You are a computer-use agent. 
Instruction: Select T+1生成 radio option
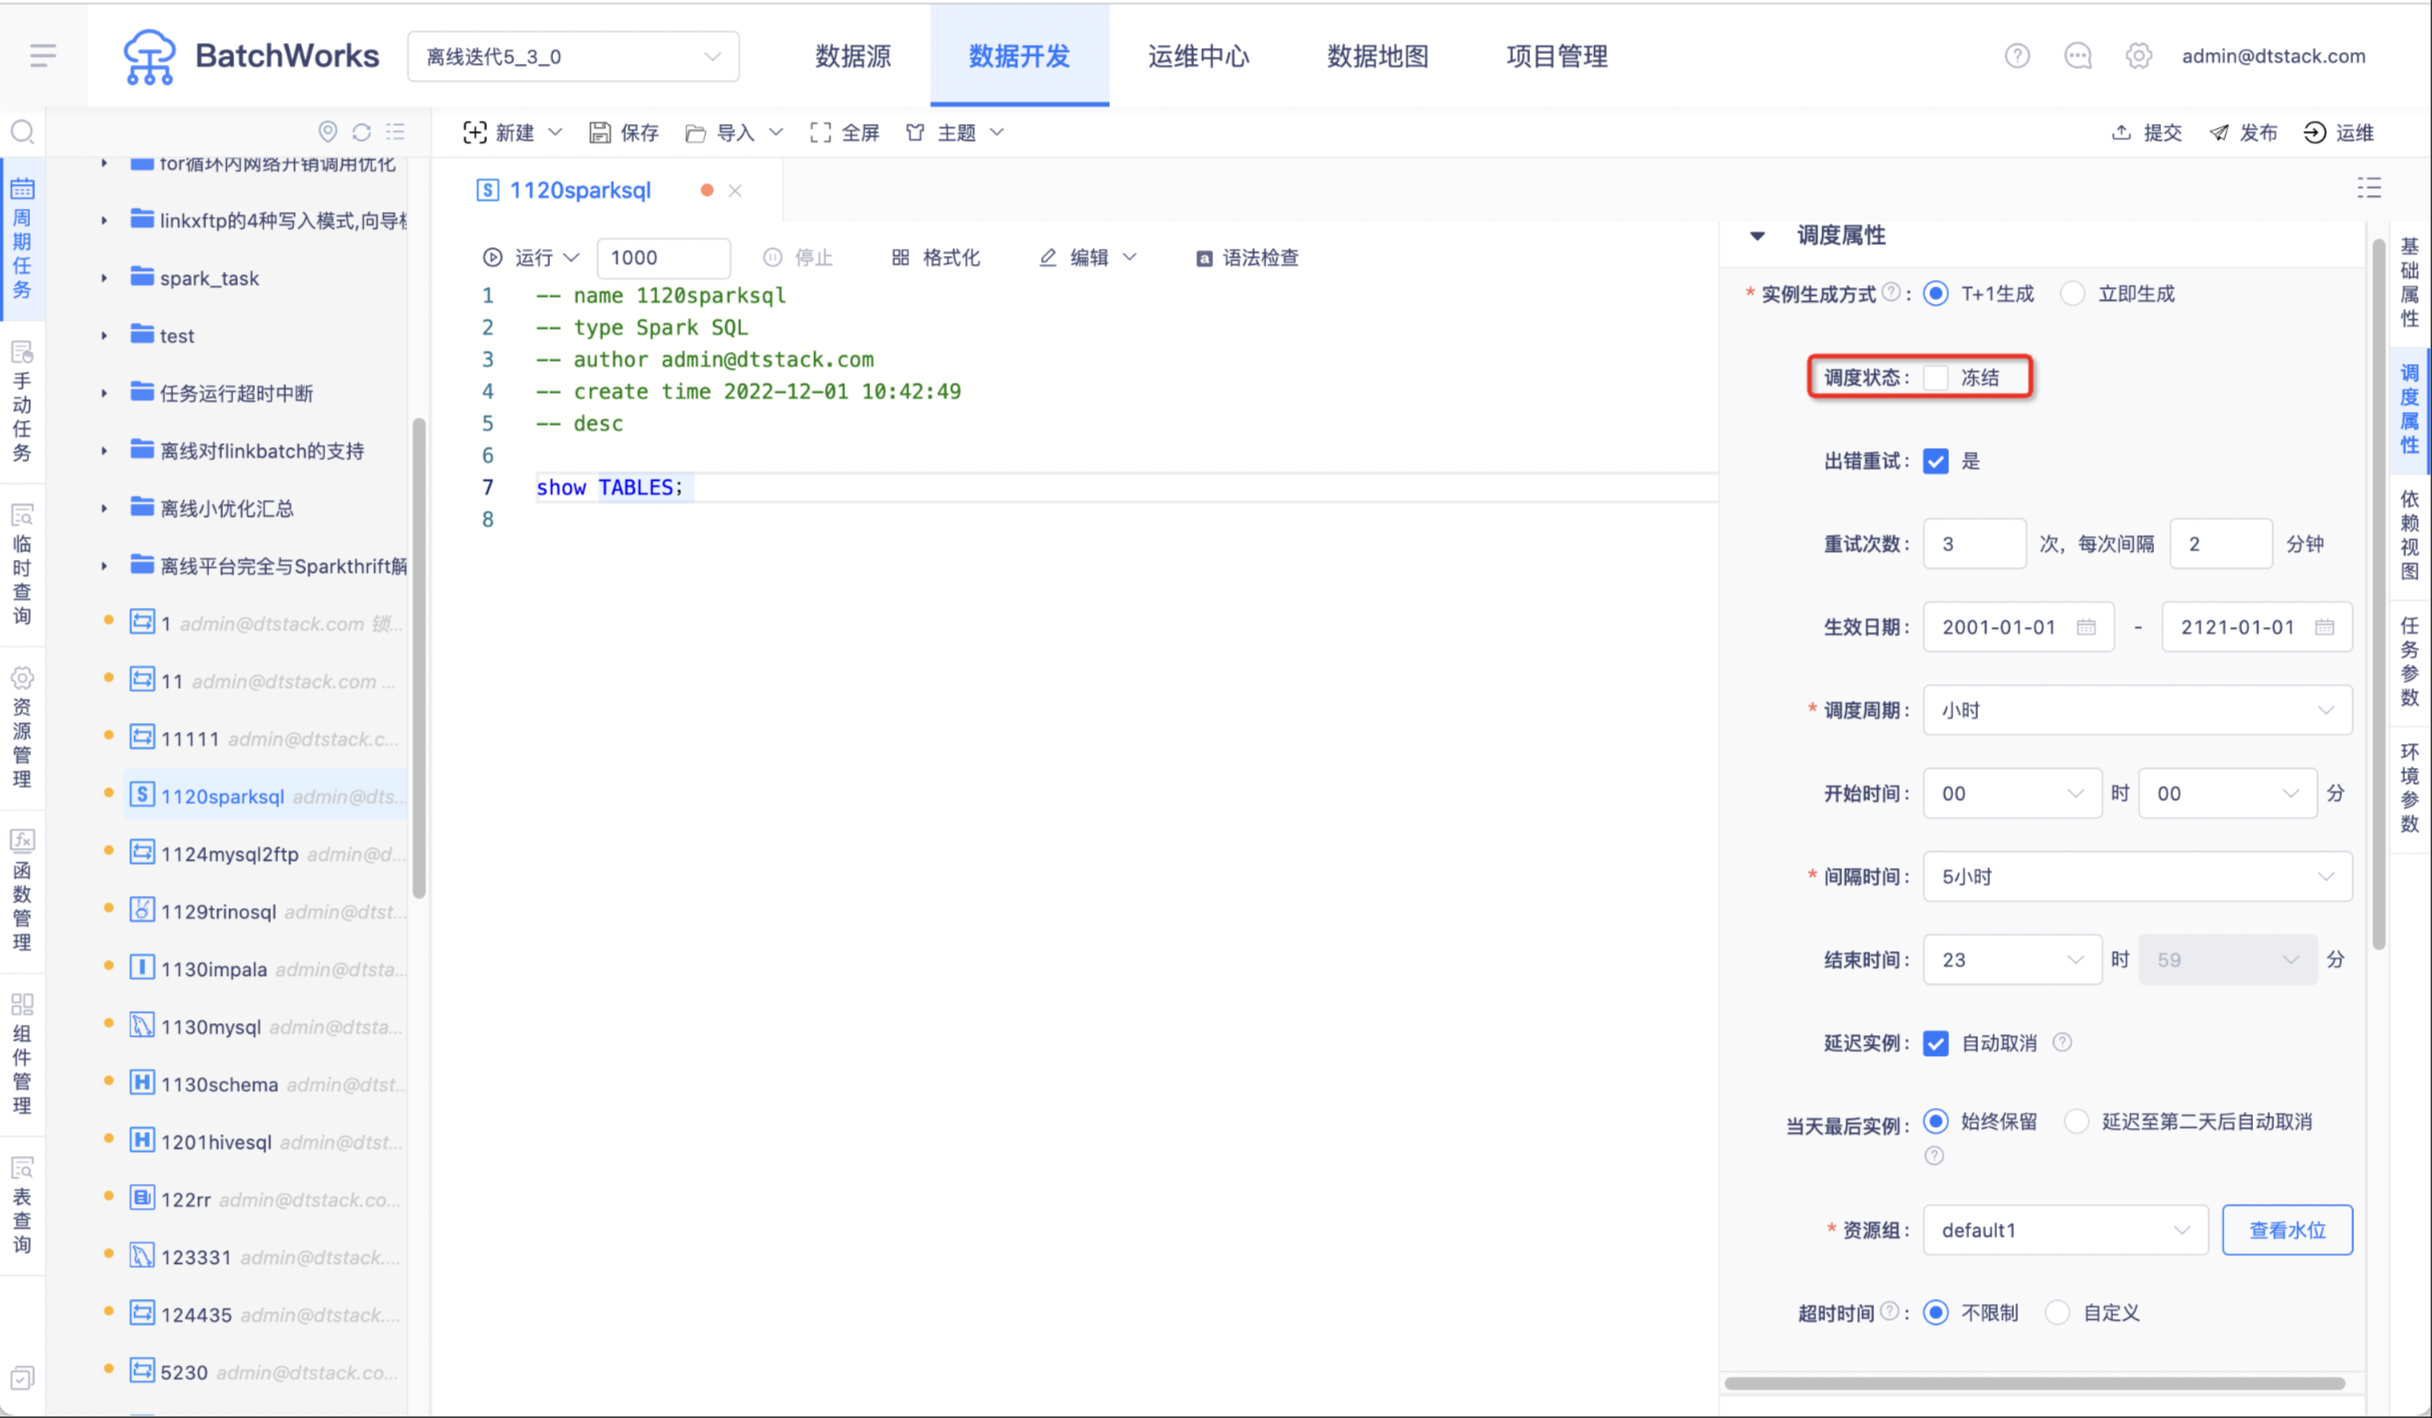point(1936,293)
